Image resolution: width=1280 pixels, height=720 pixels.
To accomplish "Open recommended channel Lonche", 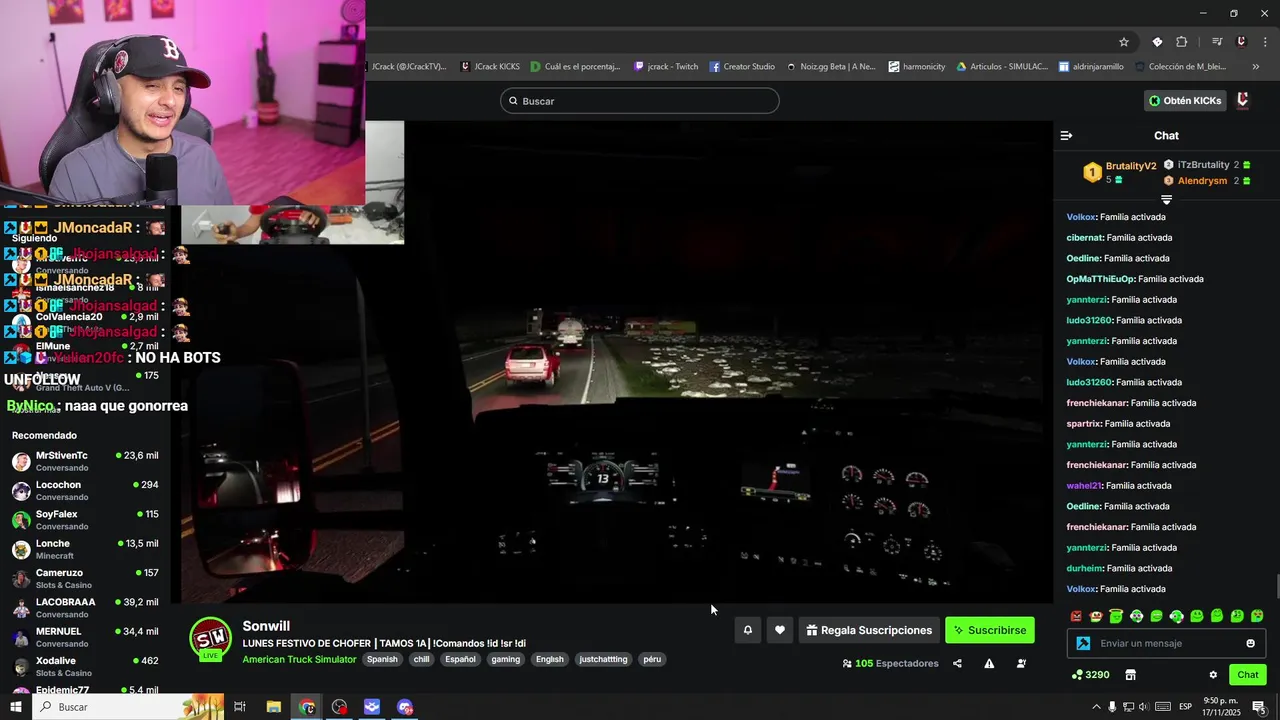I will (x=85, y=549).
